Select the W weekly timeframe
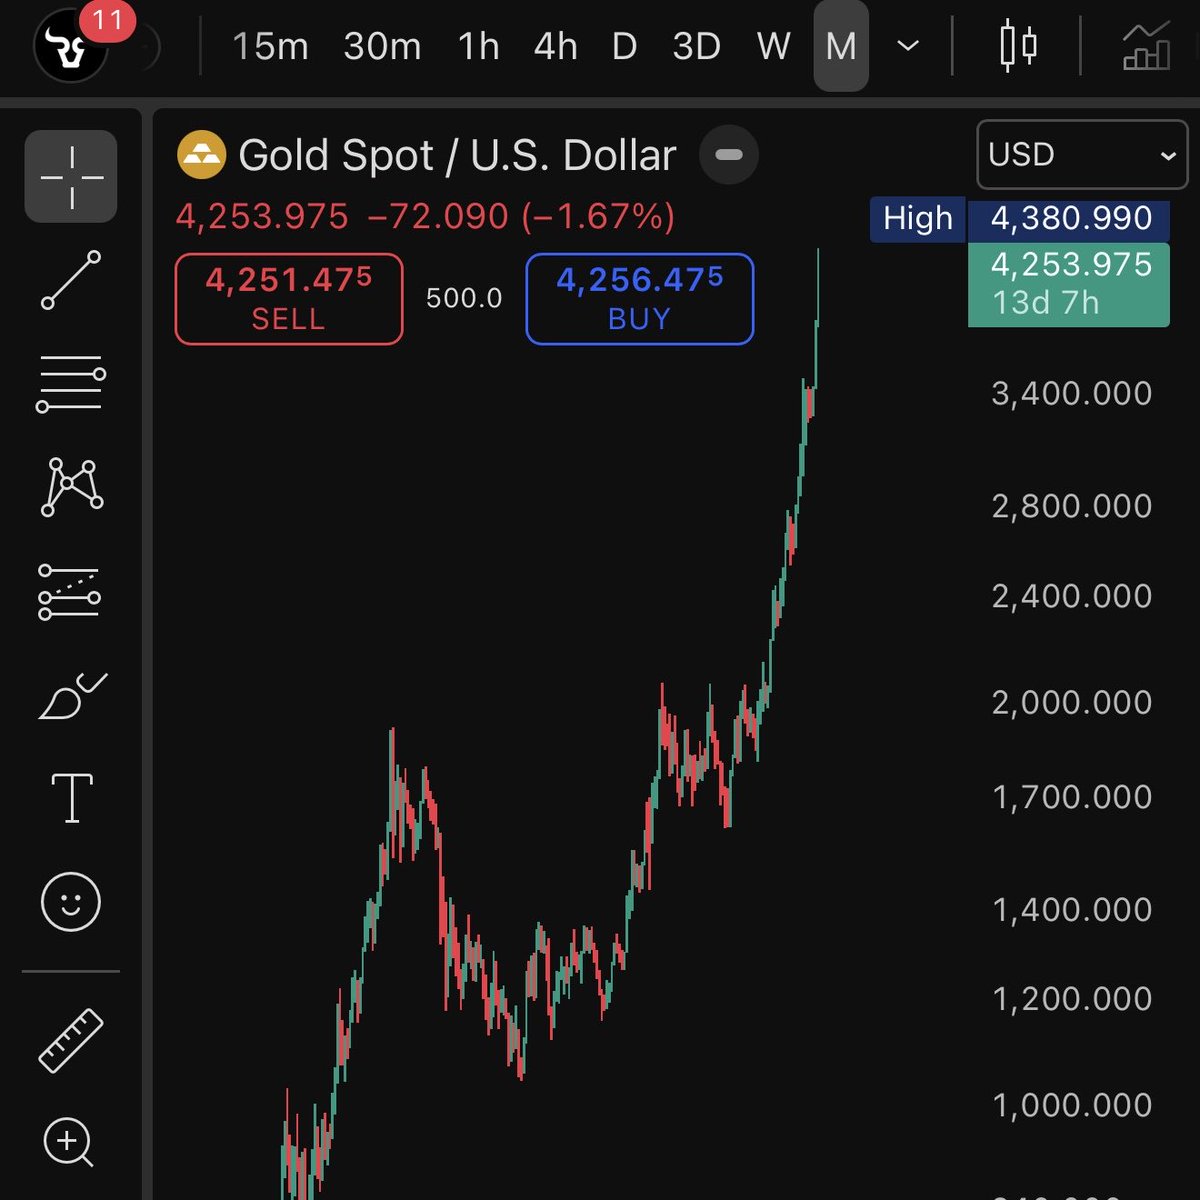 tap(773, 46)
